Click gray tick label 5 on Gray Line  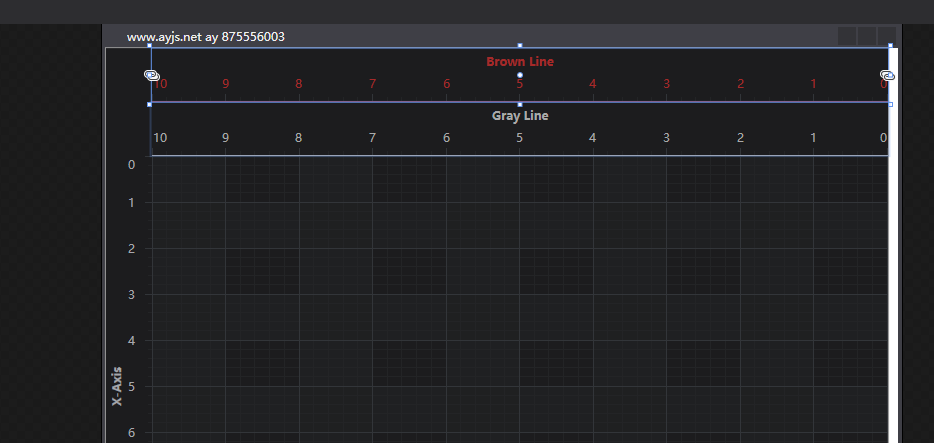[519, 138]
